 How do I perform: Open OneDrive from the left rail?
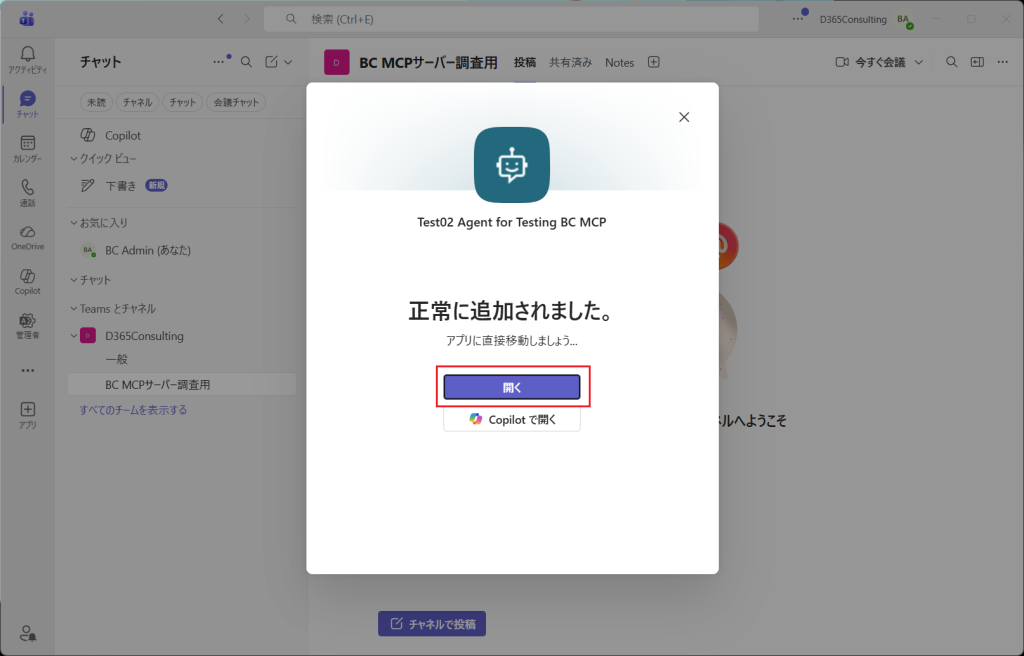click(x=27, y=236)
